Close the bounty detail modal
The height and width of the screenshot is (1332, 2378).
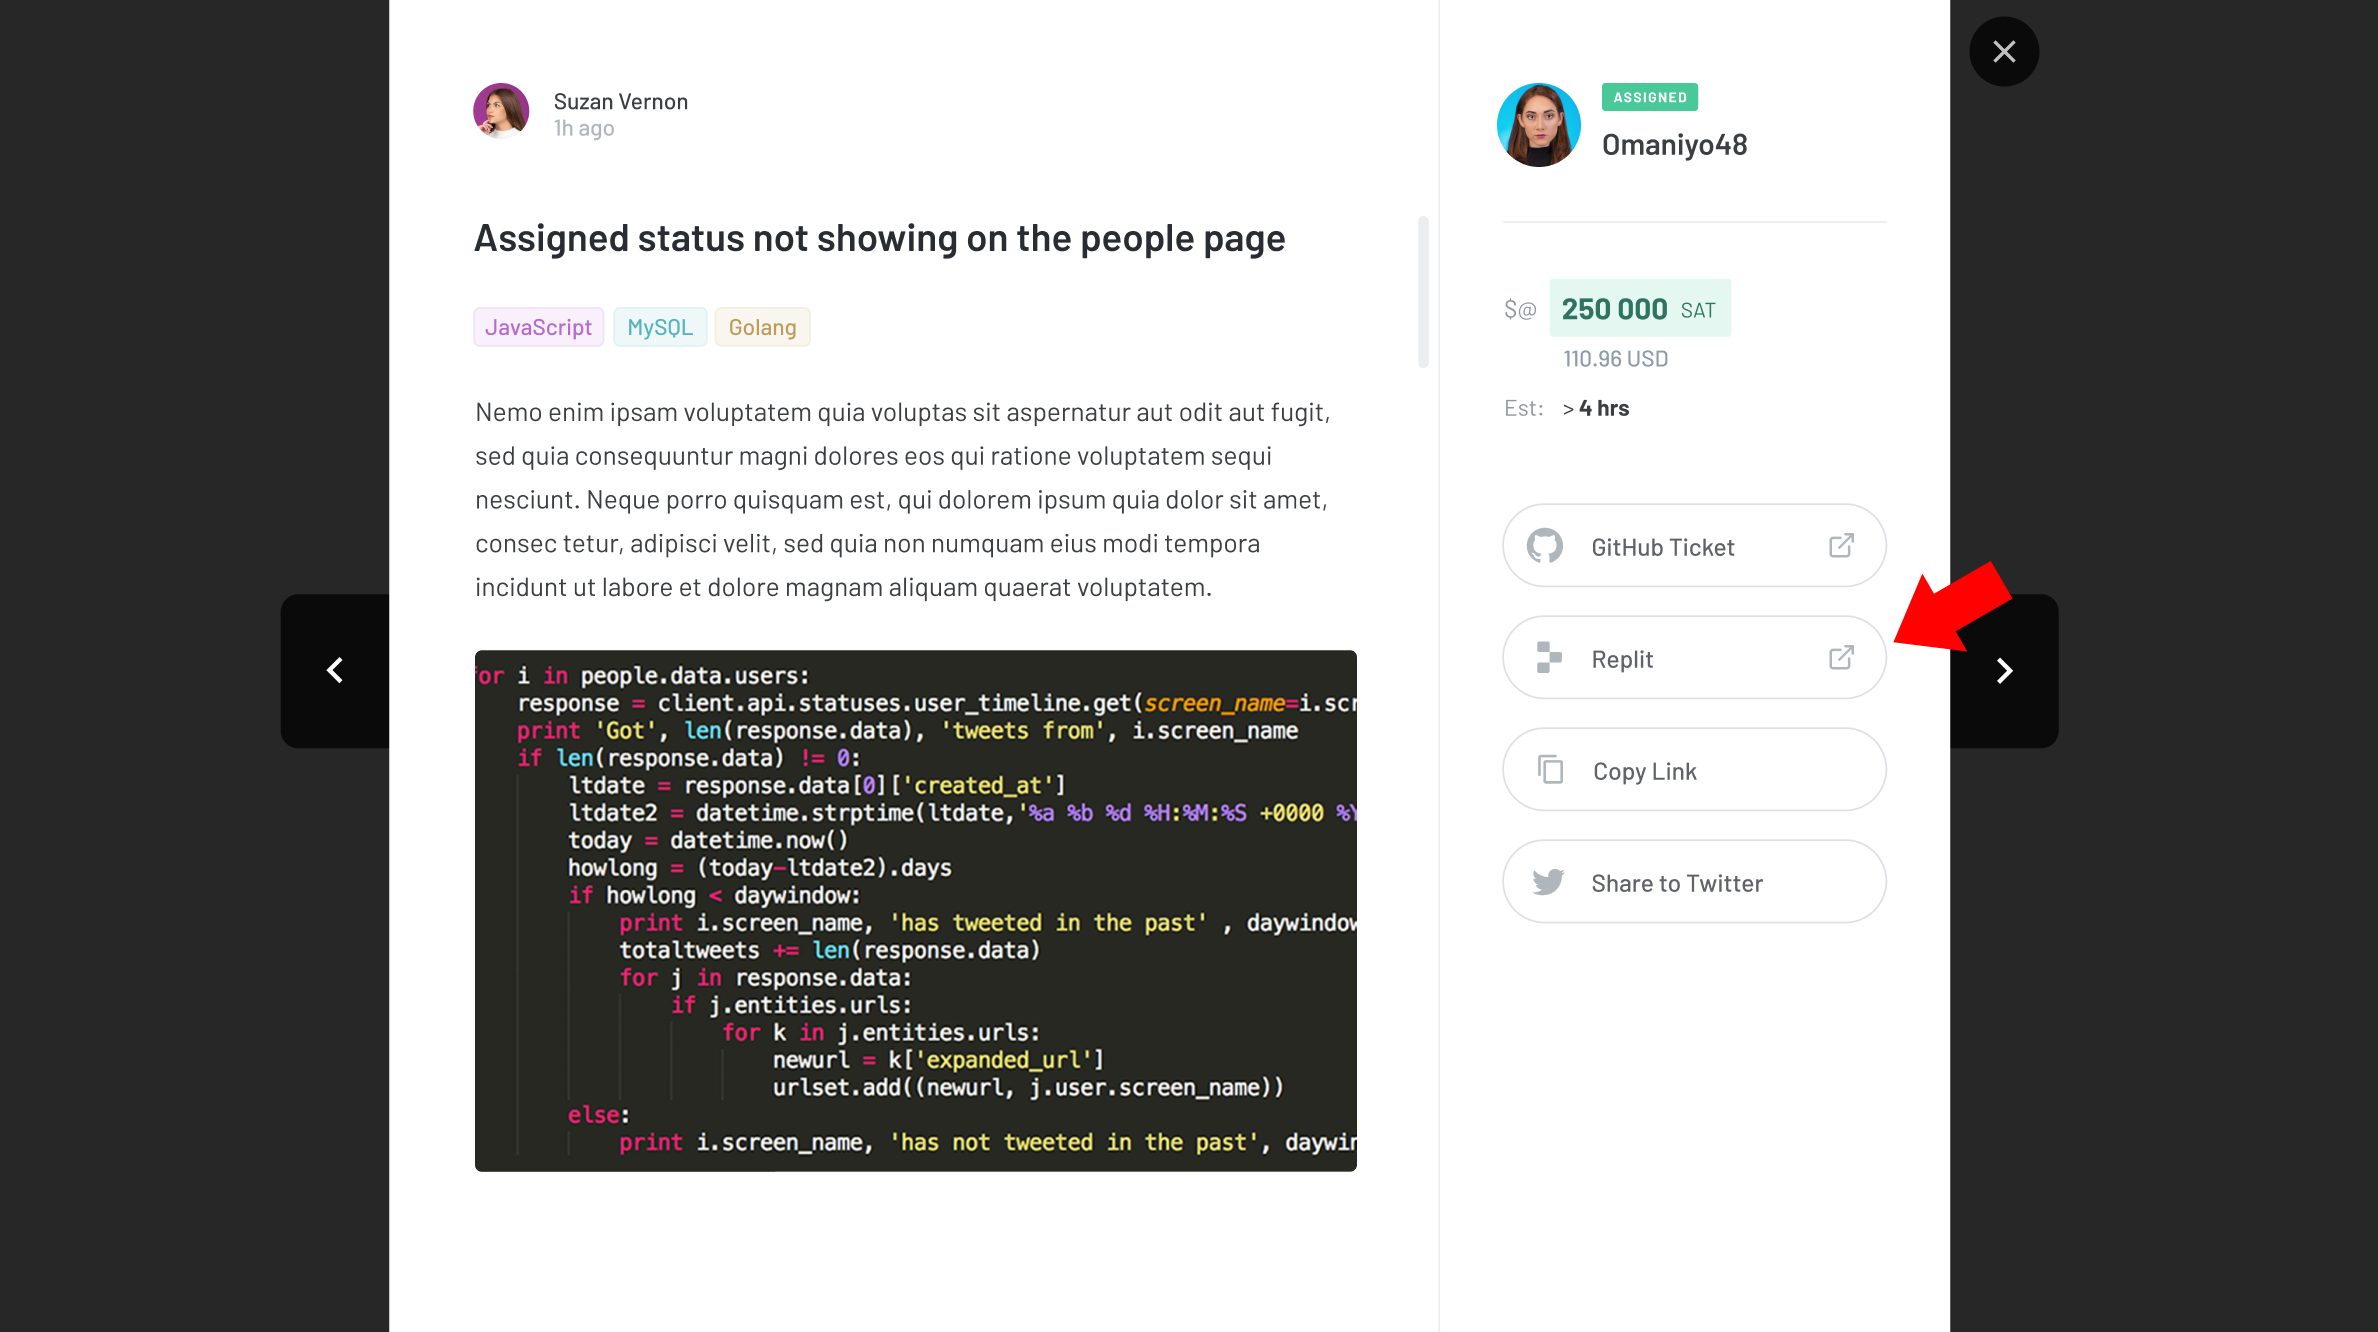point(2003,50)
